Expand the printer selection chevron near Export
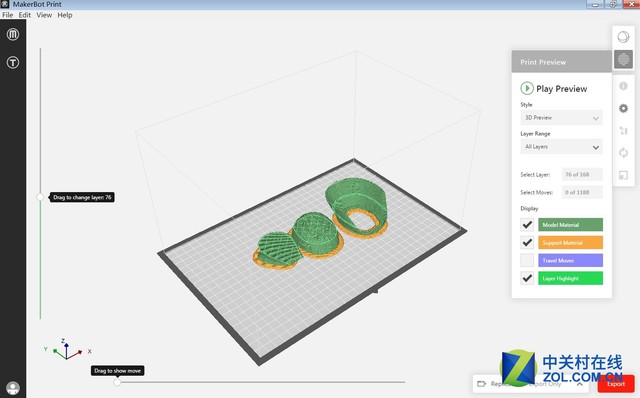Viewport: 640px width, 398px height. pos(580,384)
